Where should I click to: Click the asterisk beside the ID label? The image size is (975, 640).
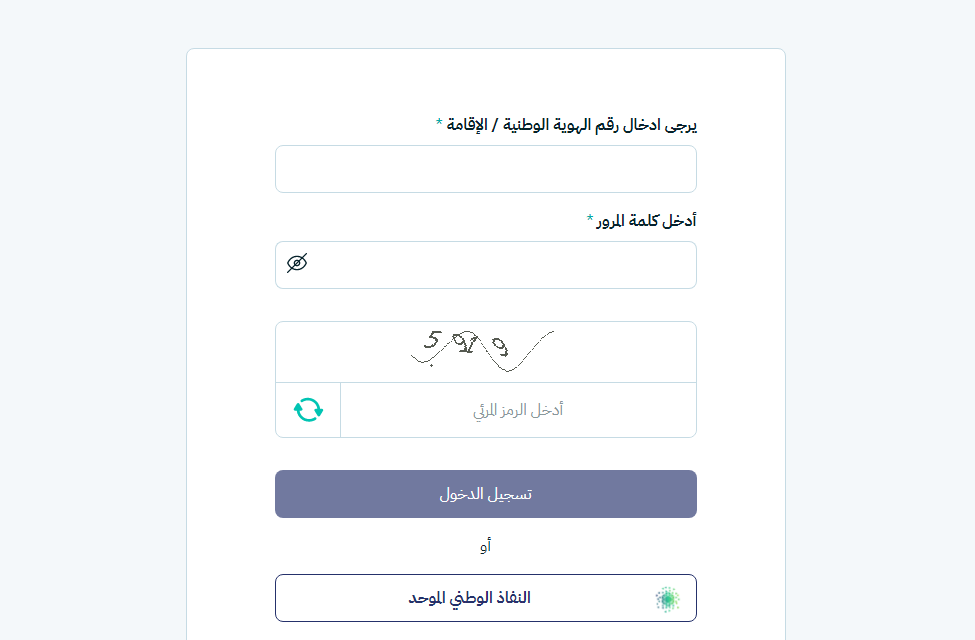tap(439, 123)
